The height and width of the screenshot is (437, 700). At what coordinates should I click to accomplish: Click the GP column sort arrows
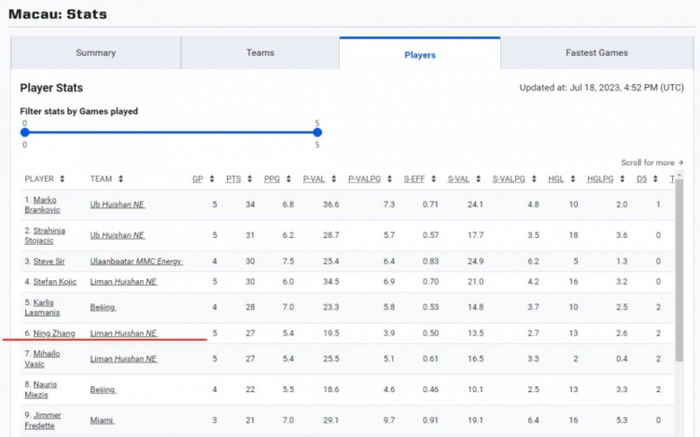[212, 179]
